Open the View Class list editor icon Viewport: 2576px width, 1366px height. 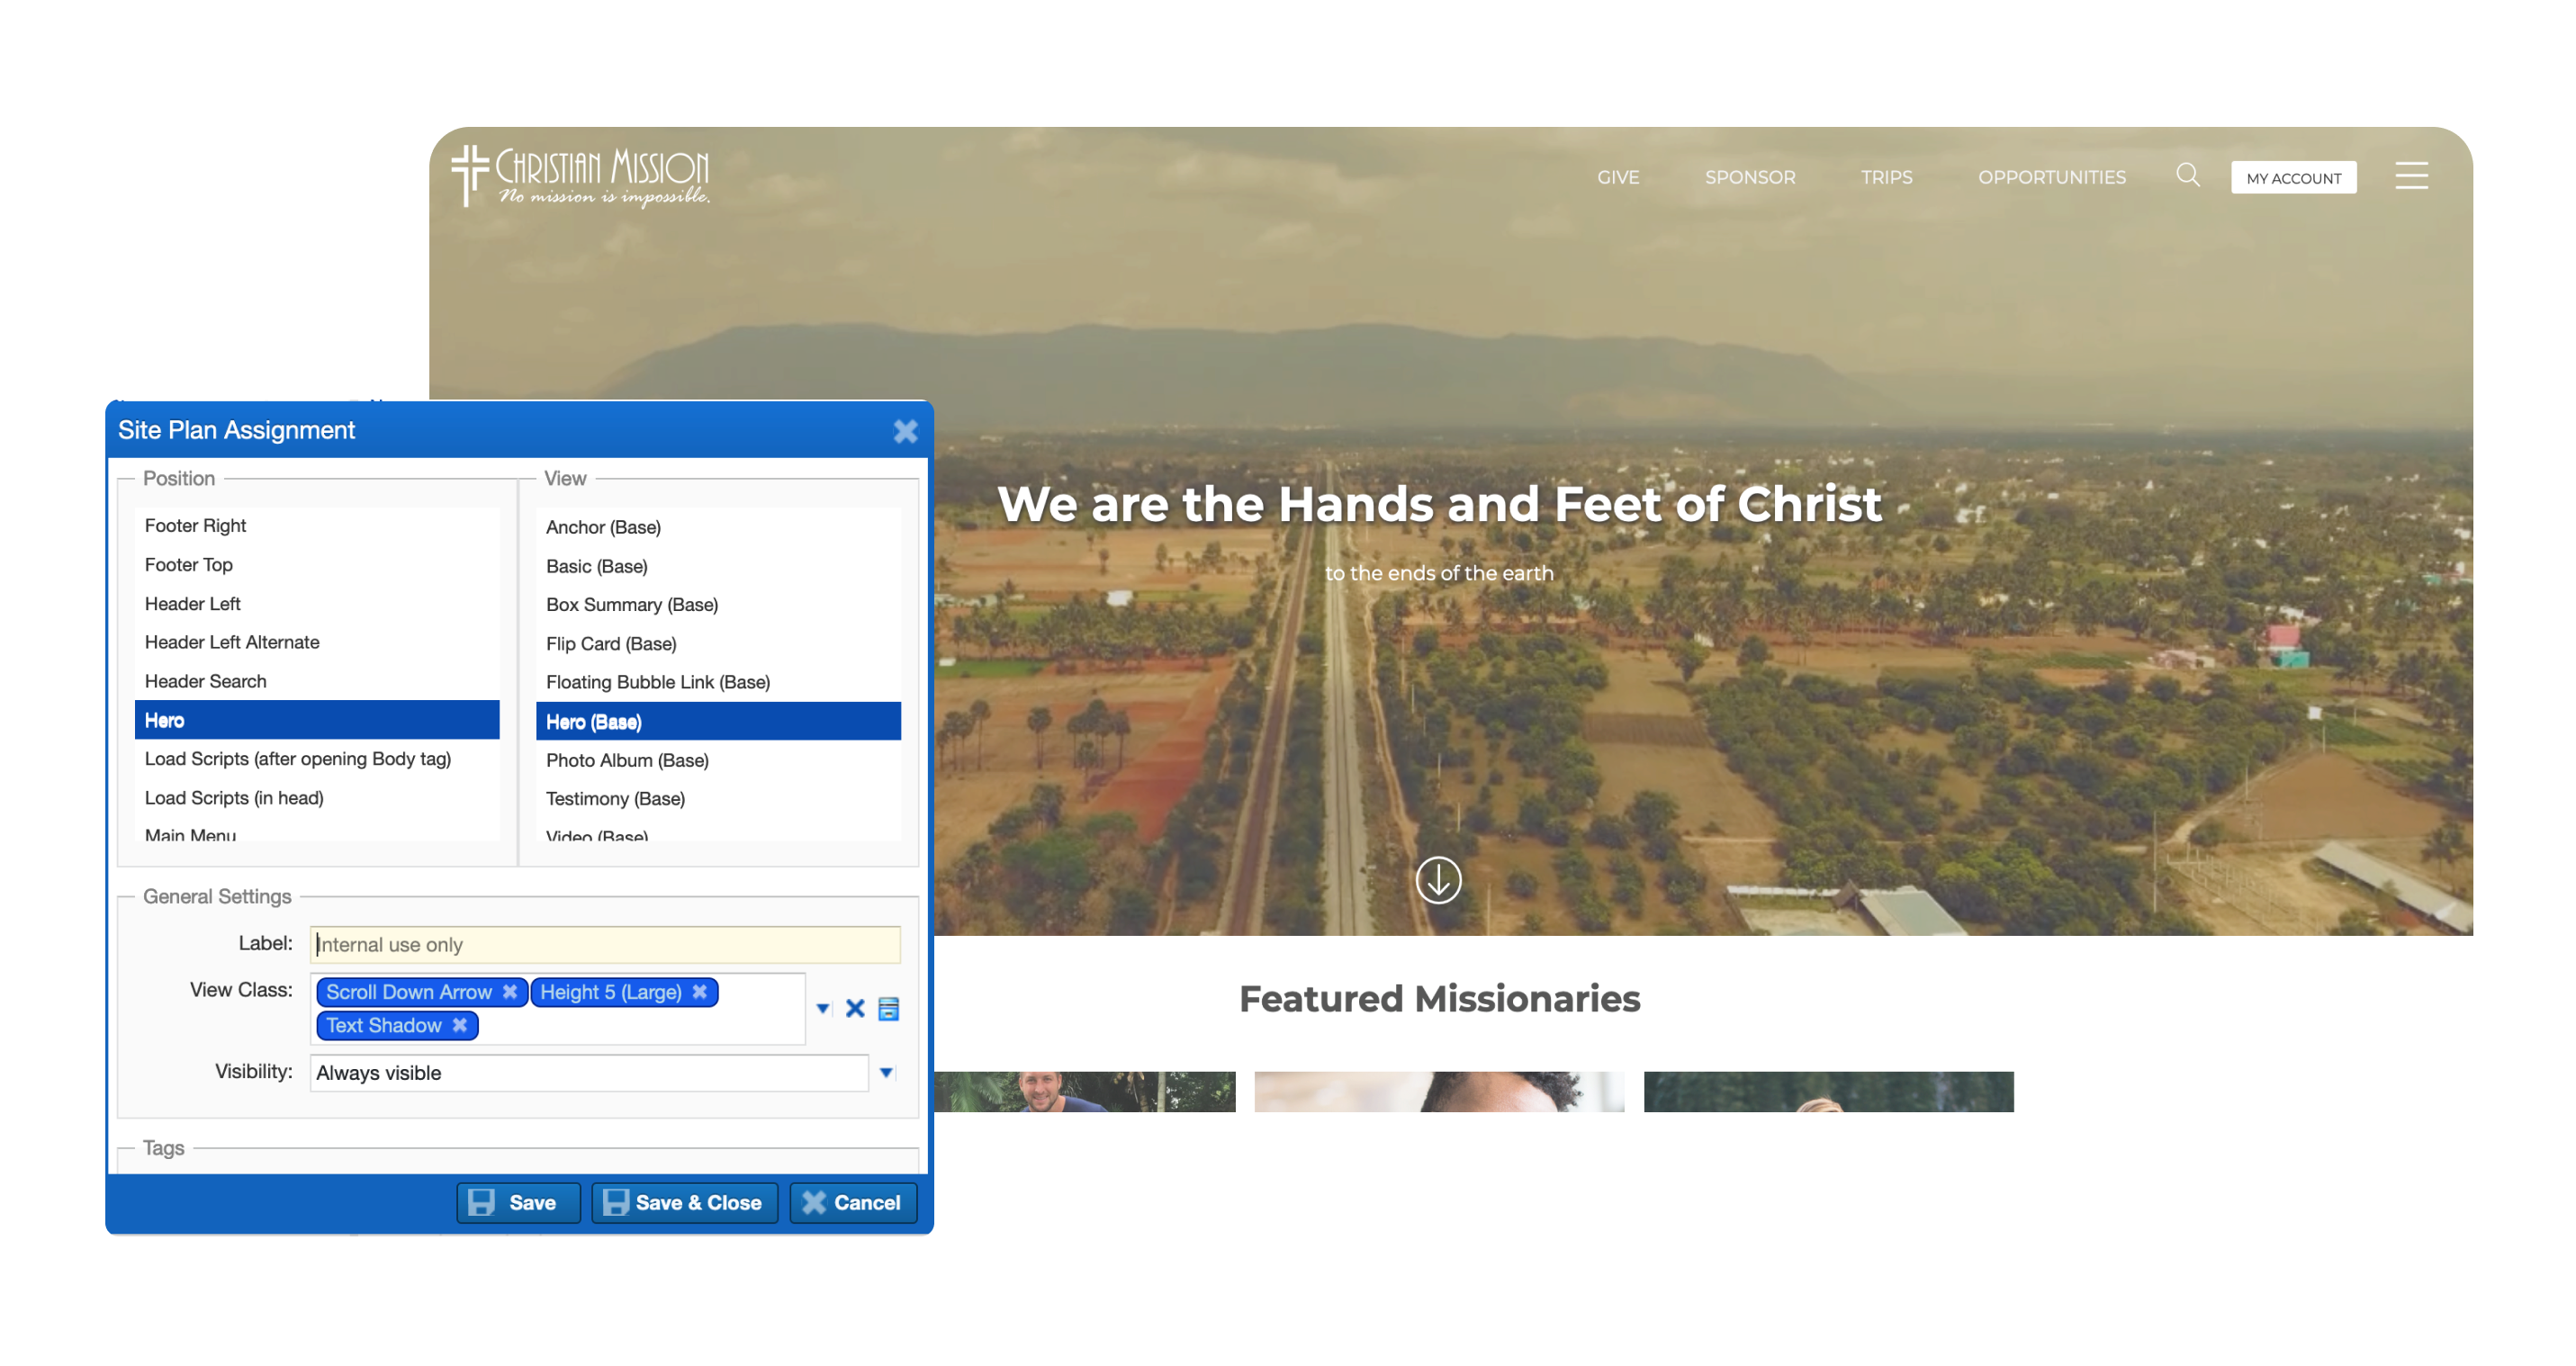887,1009
